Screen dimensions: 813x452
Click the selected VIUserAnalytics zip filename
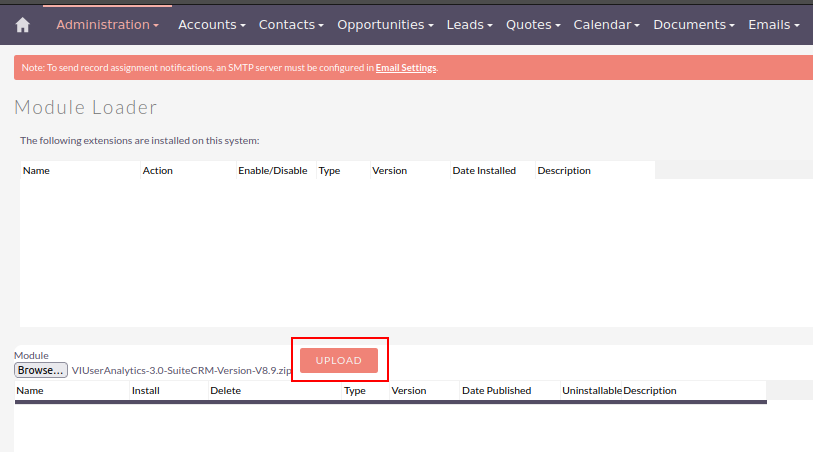tap(181, 370)
